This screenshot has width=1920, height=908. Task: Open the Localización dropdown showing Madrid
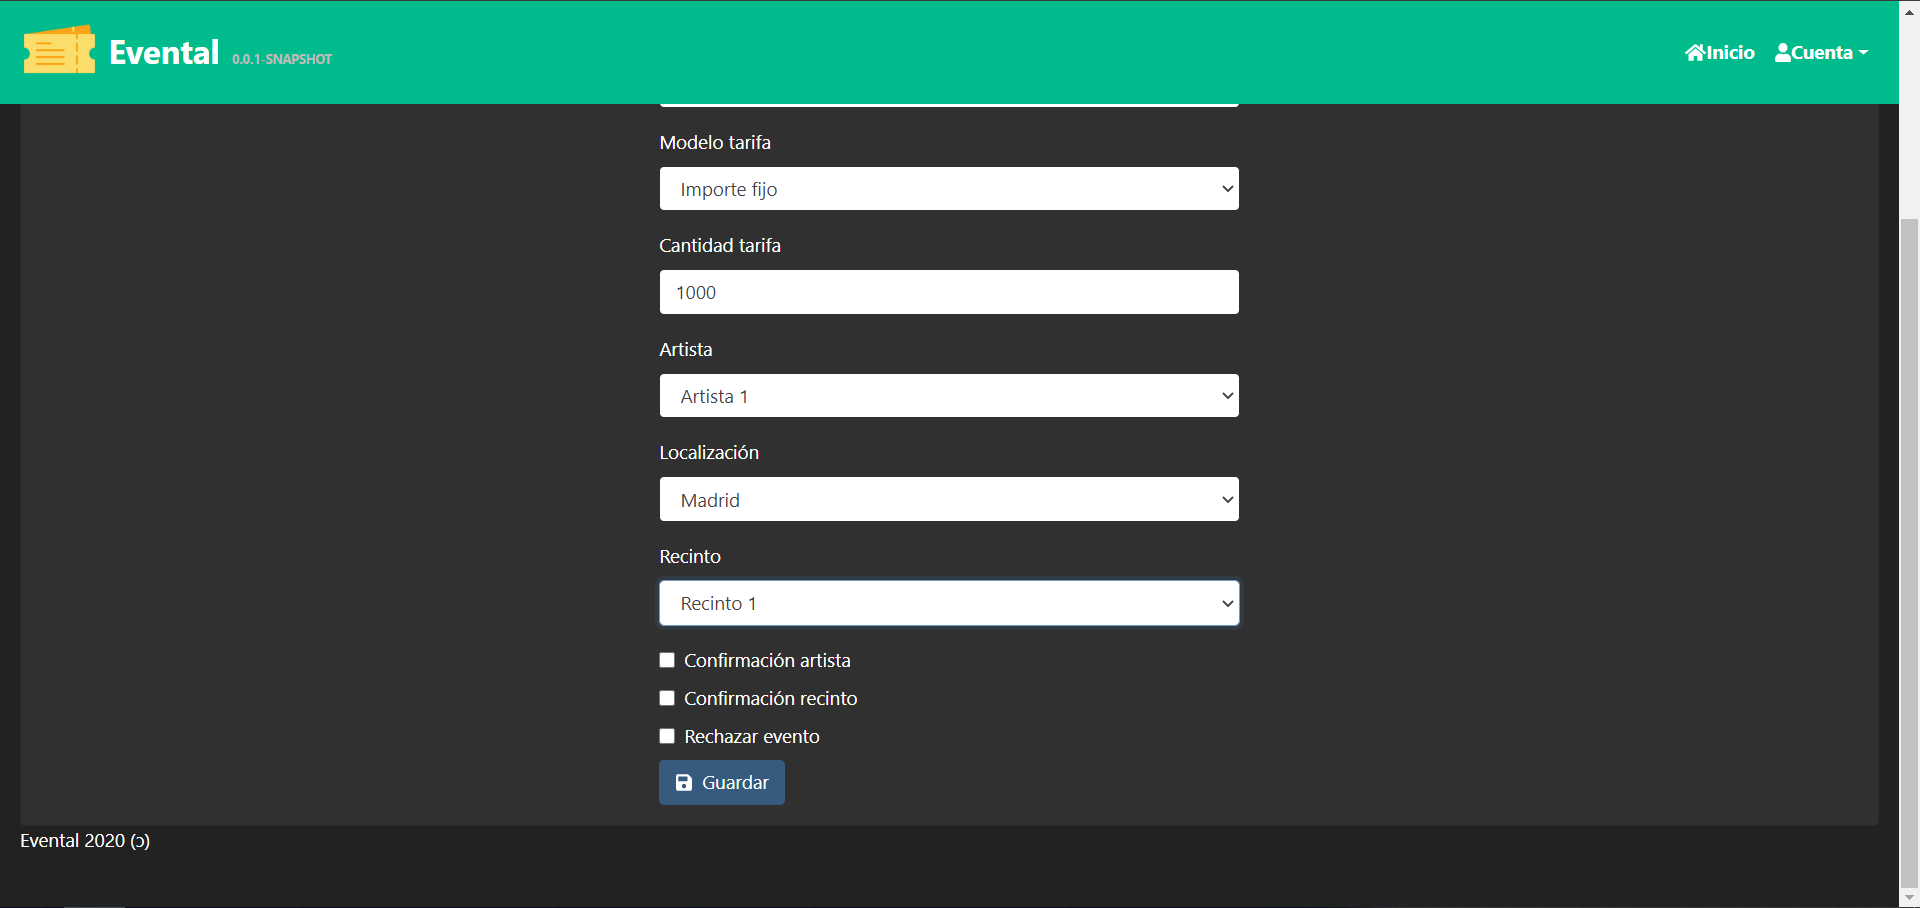[x=948, y=500]
